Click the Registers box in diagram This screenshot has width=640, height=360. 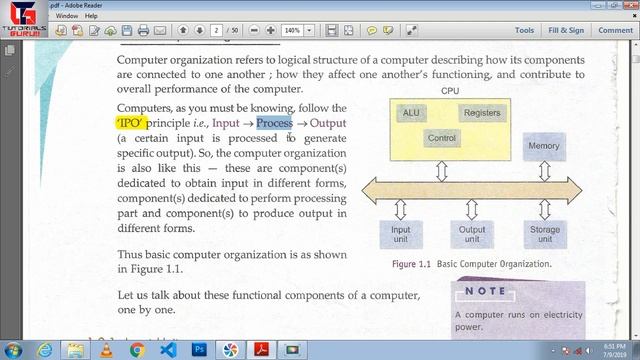coord(482,113)
